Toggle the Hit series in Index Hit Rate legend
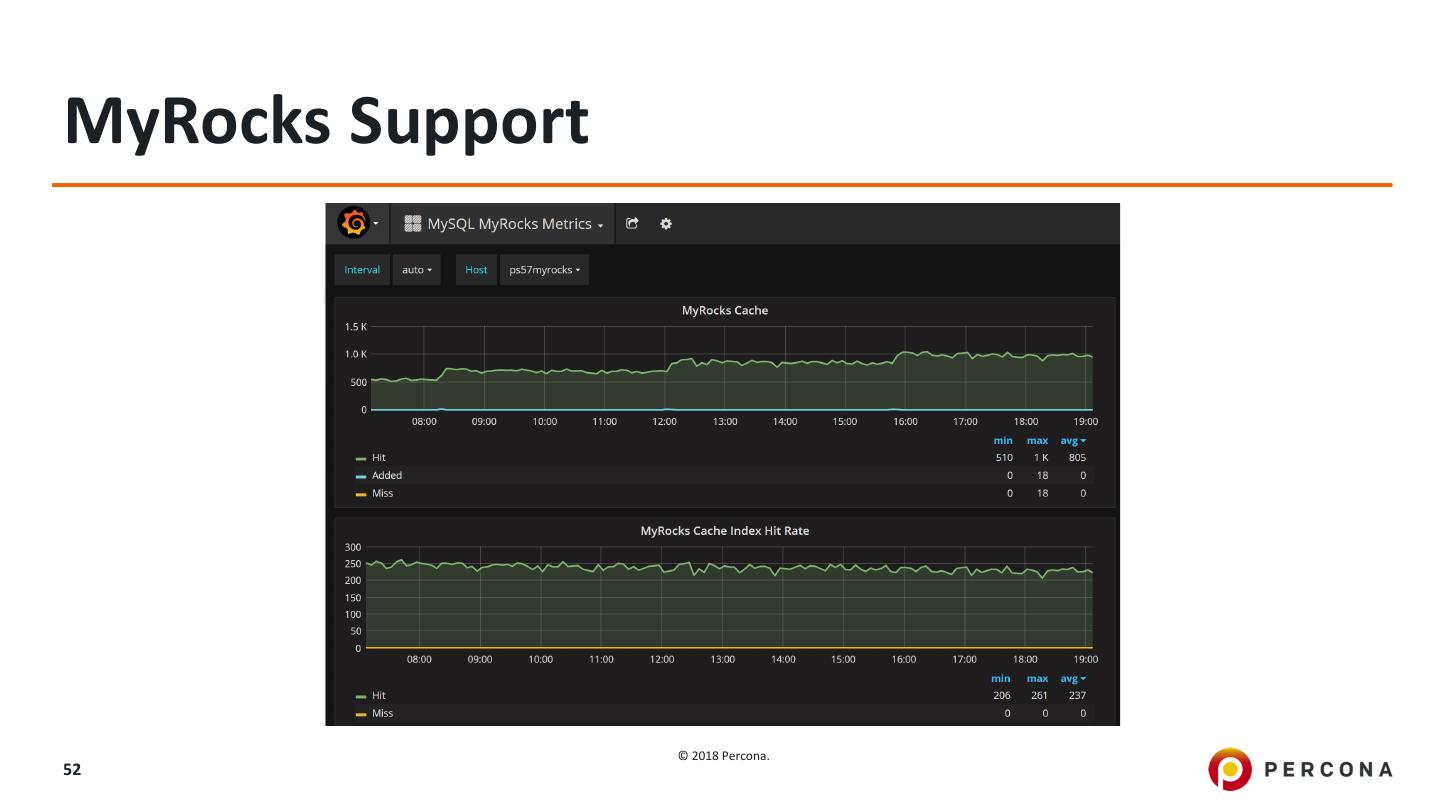The image size is (1440, 810). (379, 696)
